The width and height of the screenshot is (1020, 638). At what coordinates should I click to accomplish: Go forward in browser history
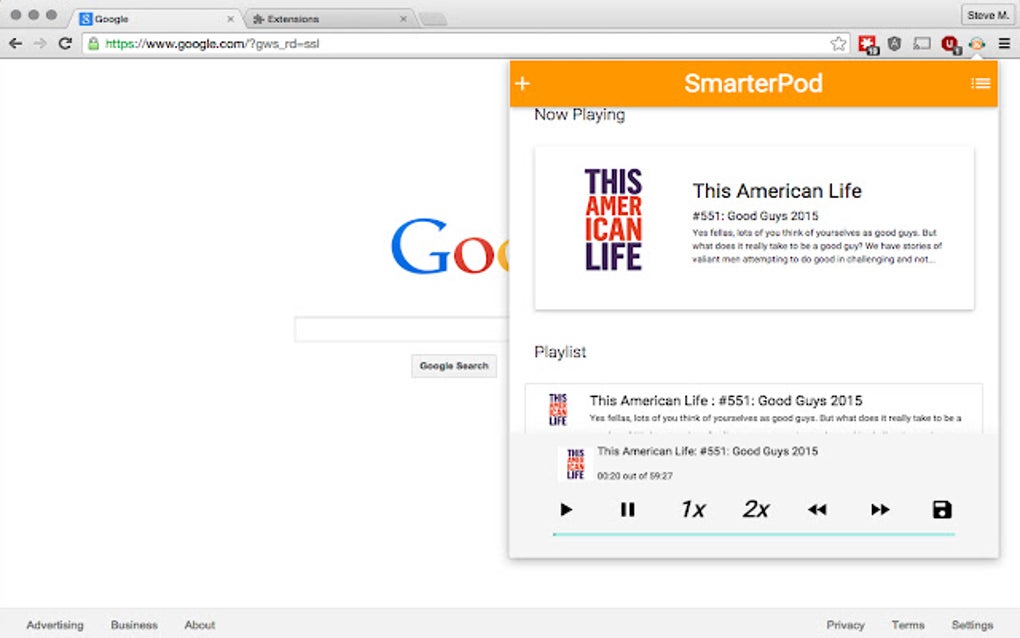pos(40,44)
